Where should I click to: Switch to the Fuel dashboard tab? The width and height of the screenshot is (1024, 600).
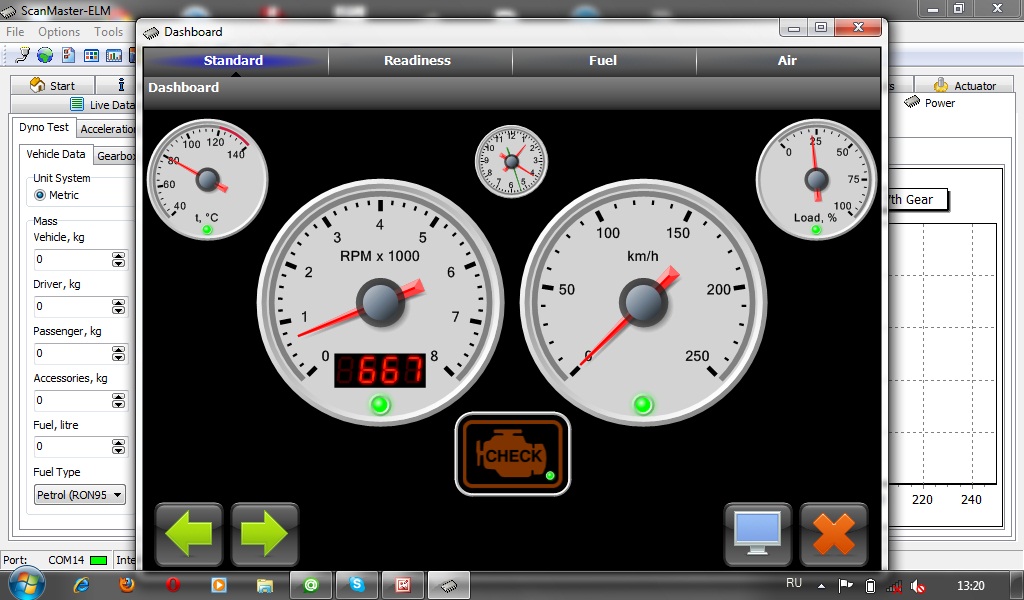click(x=603, y=61)
